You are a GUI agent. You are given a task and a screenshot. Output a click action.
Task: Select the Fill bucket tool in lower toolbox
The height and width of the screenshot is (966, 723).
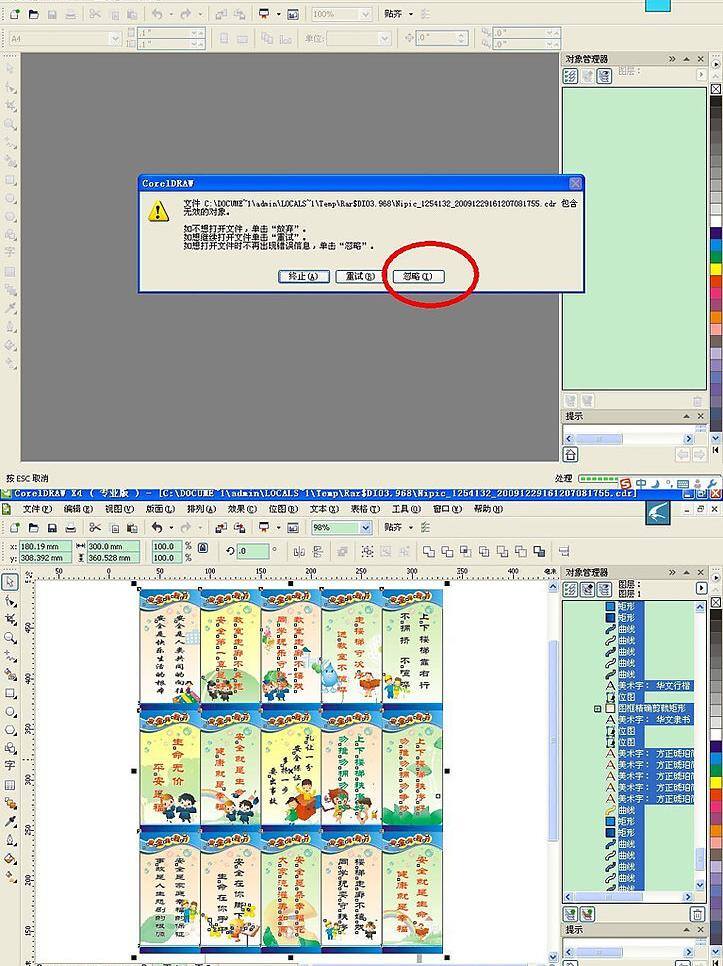click(10, 858)
